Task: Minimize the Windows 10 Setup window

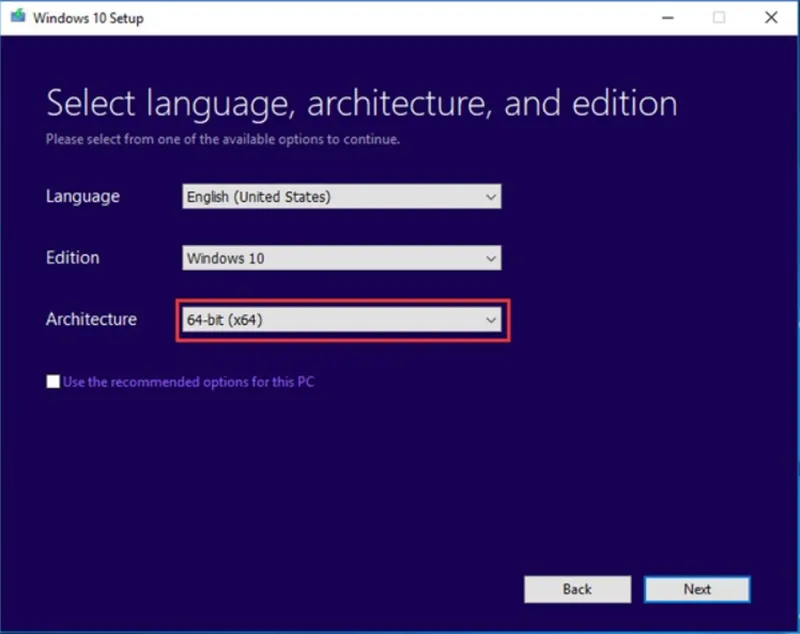Action: (x=666, y=17)
